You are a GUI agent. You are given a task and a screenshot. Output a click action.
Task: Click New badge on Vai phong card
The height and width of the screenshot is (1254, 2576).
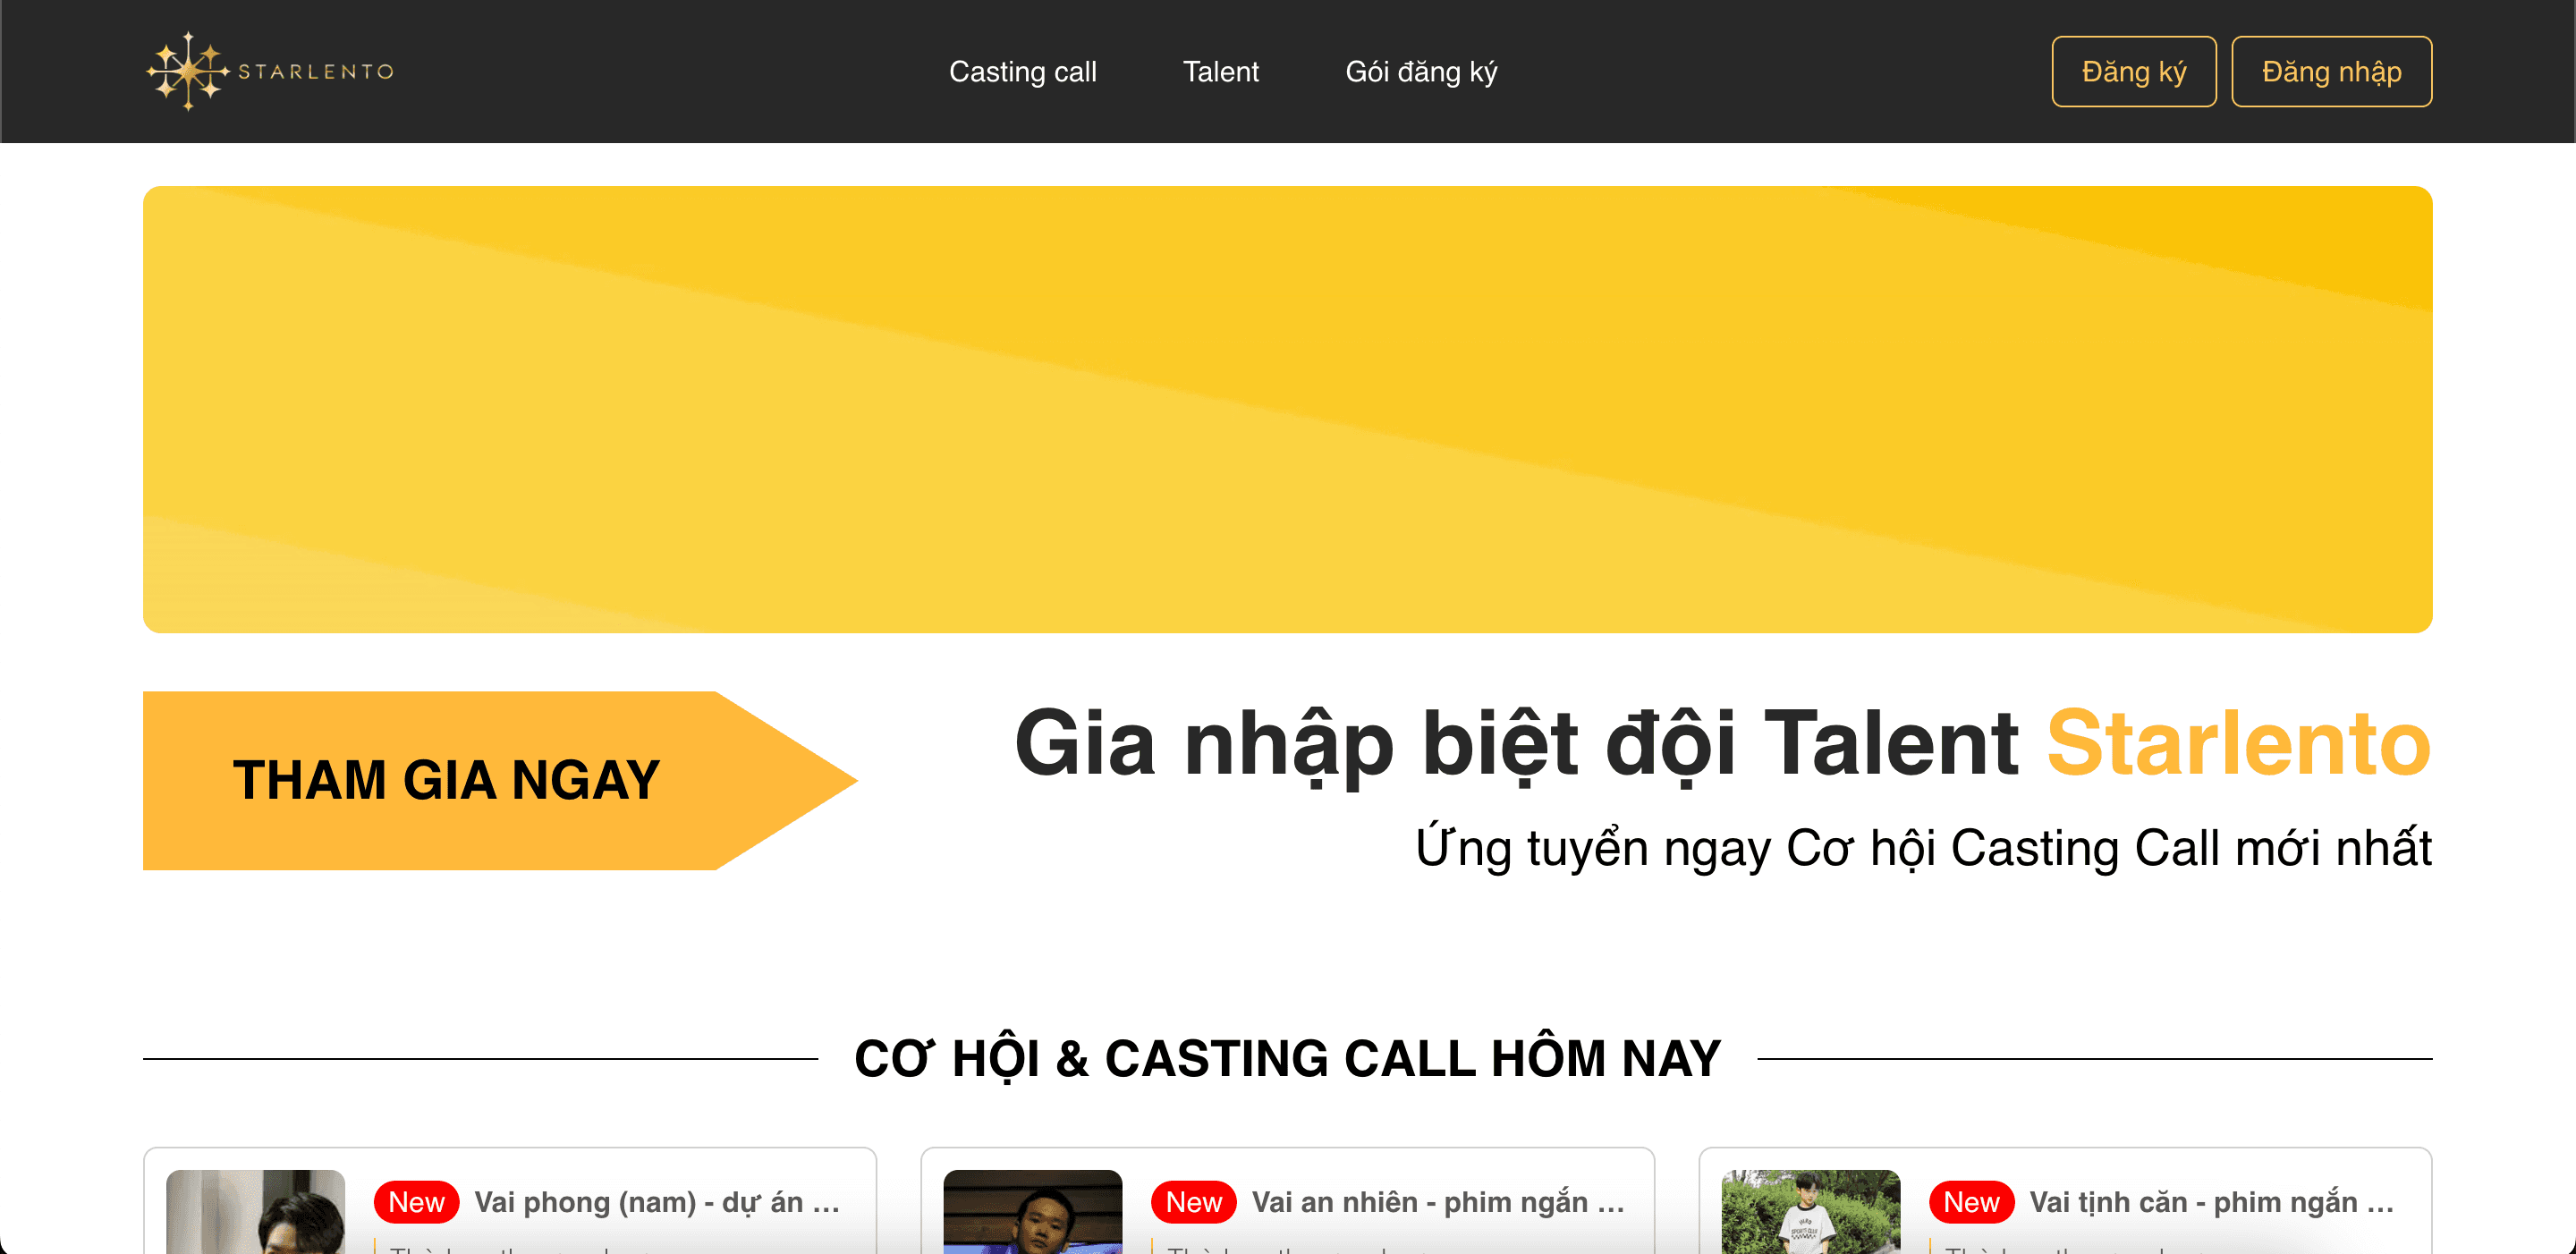pos(416,1202)
